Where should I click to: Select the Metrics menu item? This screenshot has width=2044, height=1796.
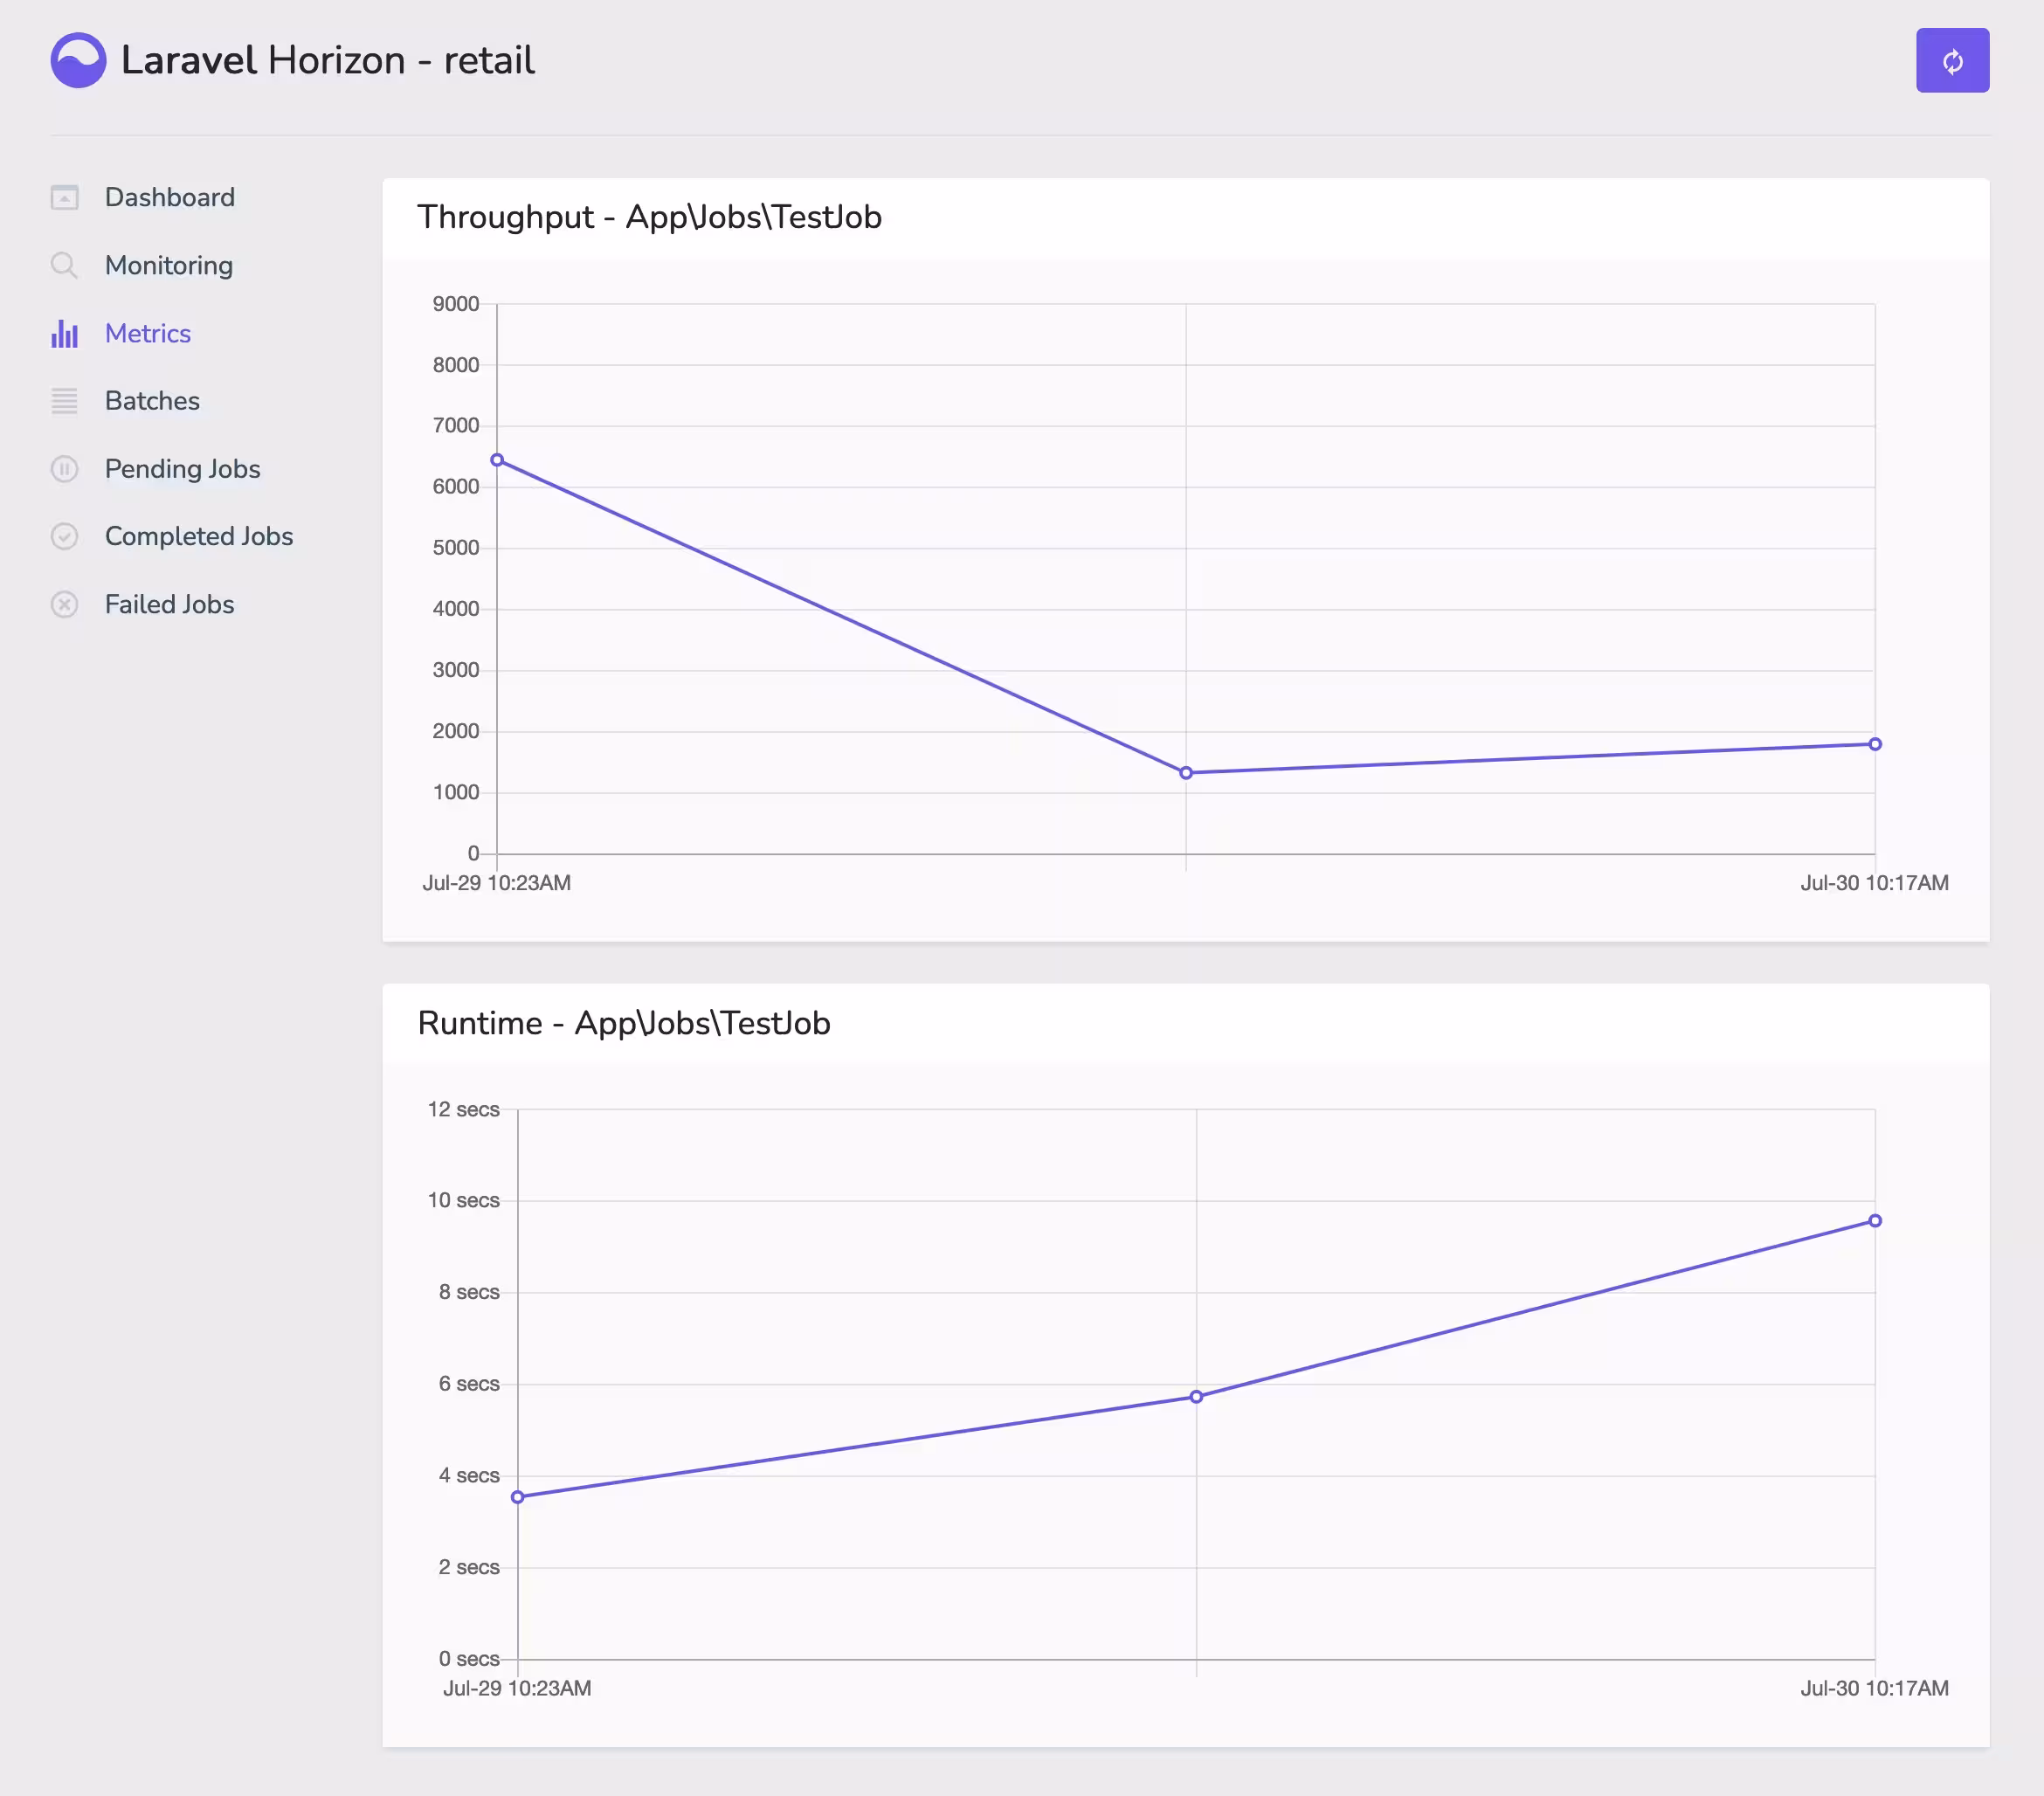148,333
